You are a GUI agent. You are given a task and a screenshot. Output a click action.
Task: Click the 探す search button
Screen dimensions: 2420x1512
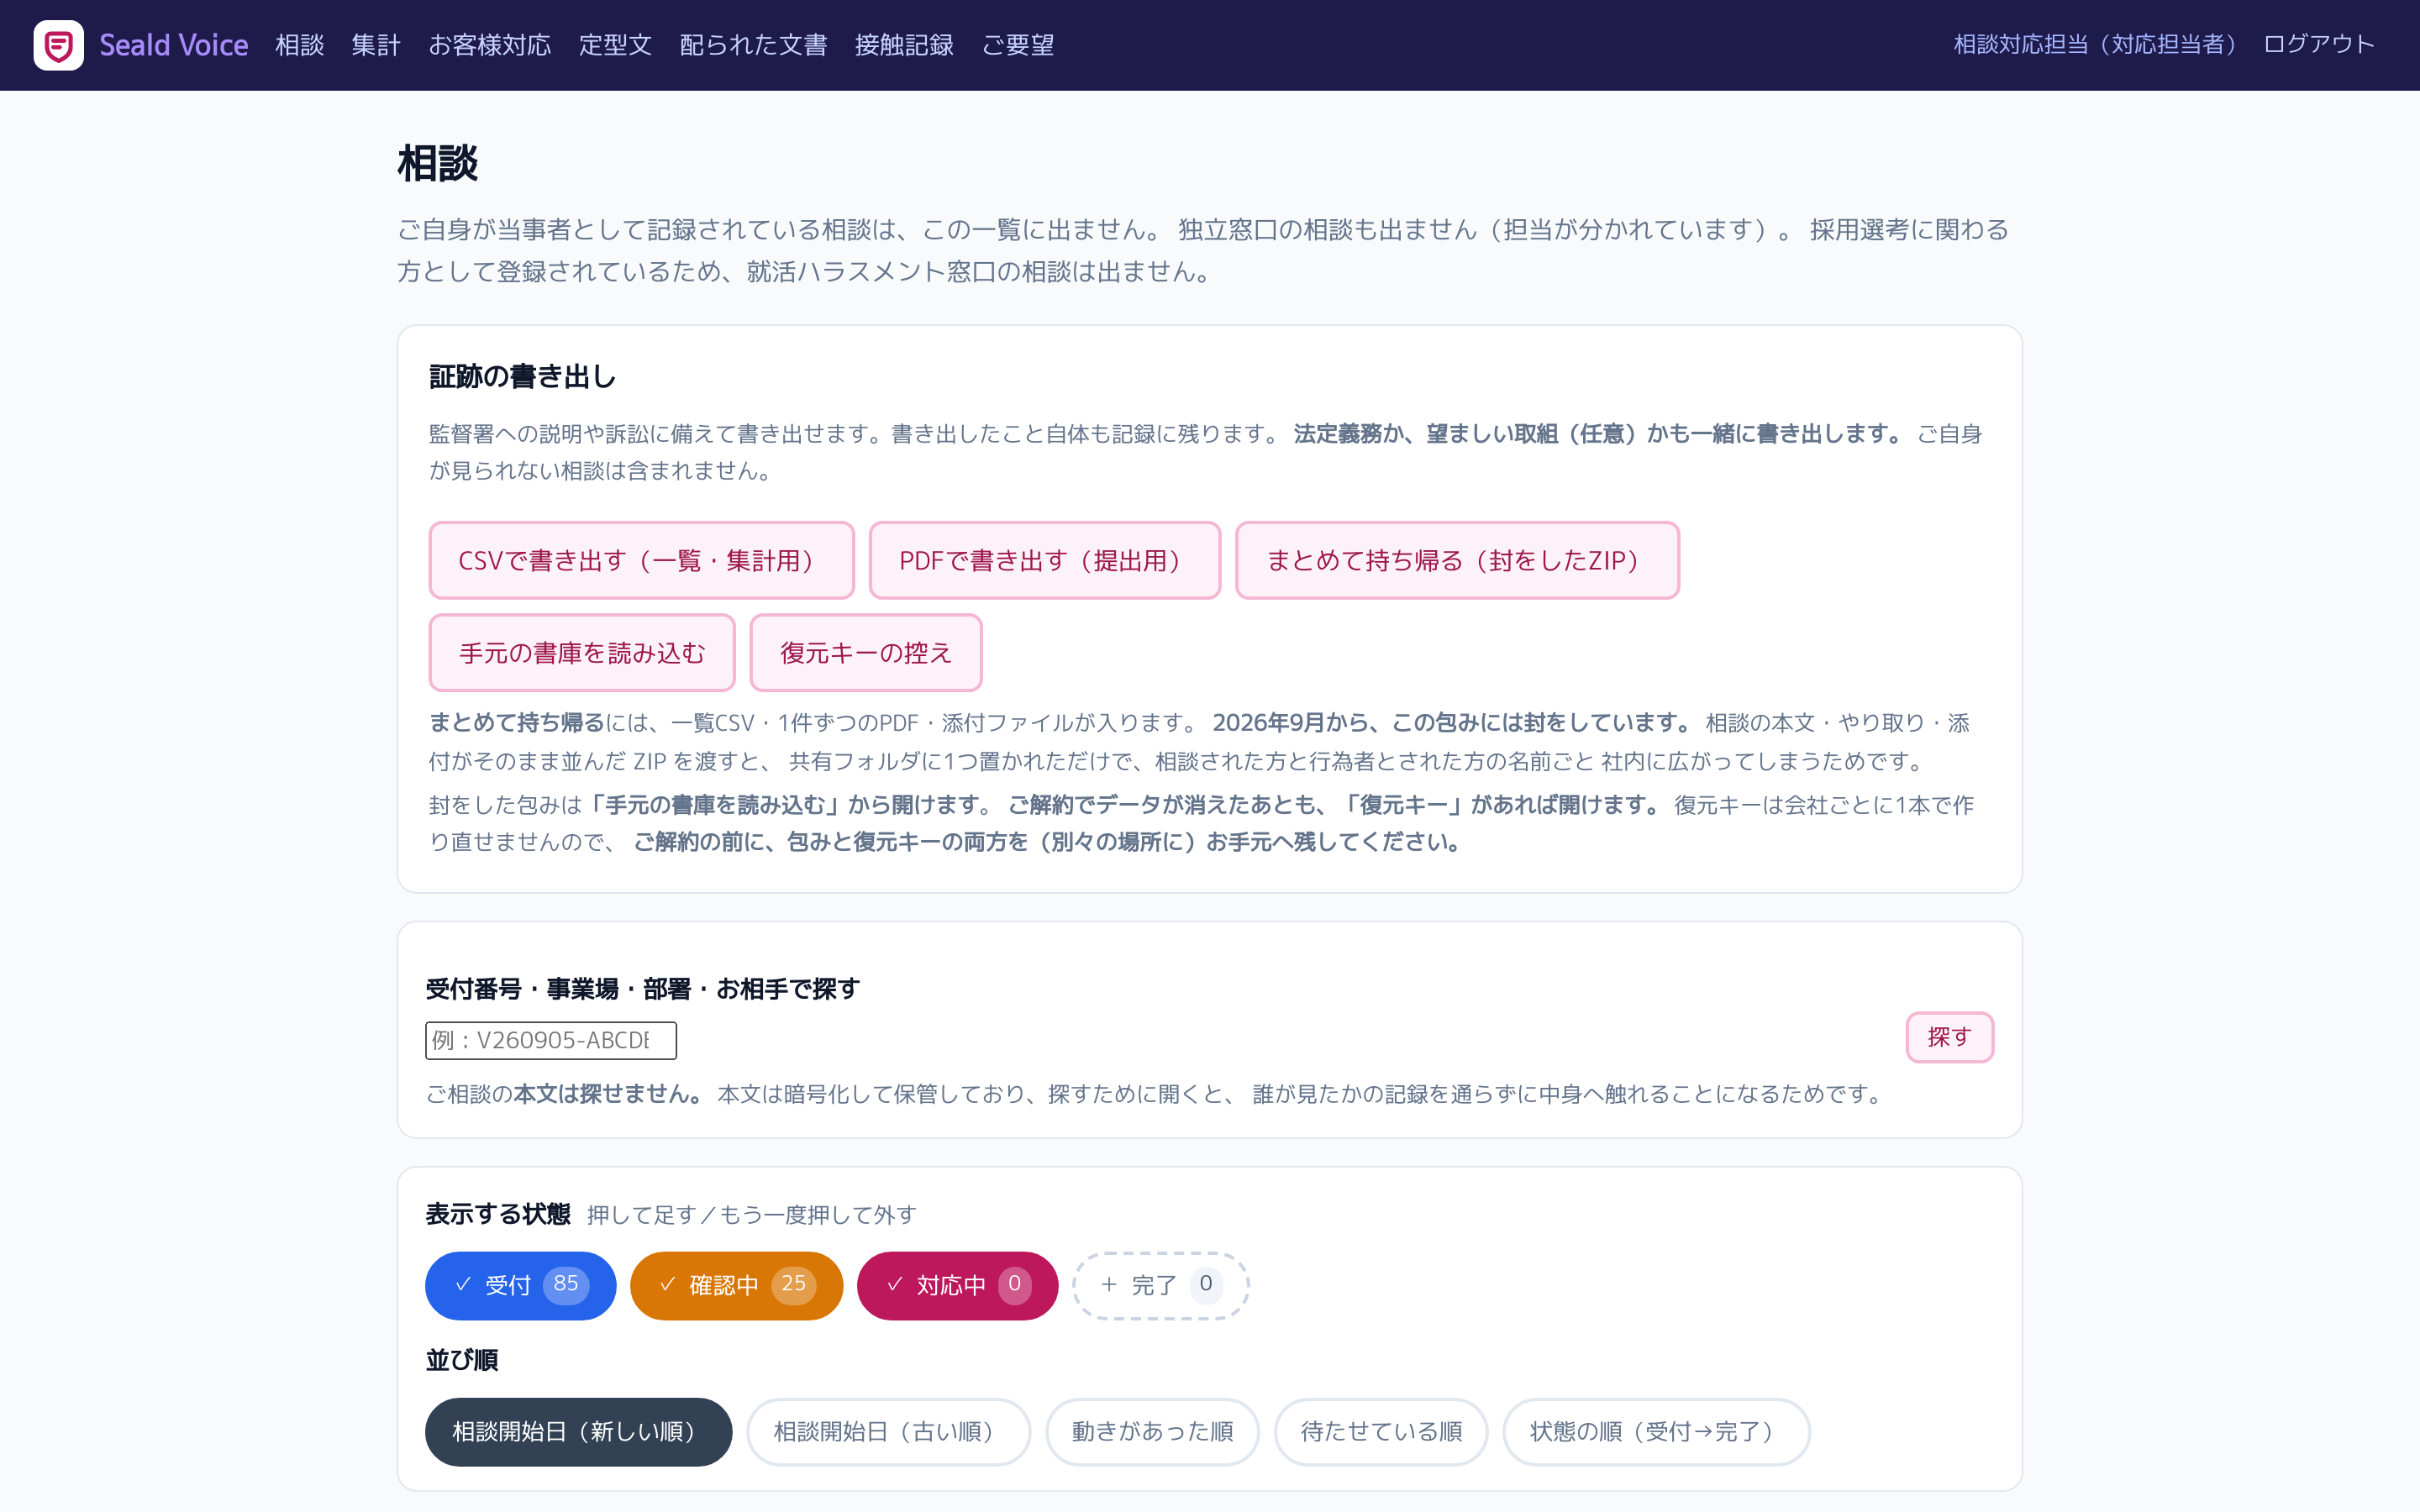pyautogui.click(x=1949, y=1037)
